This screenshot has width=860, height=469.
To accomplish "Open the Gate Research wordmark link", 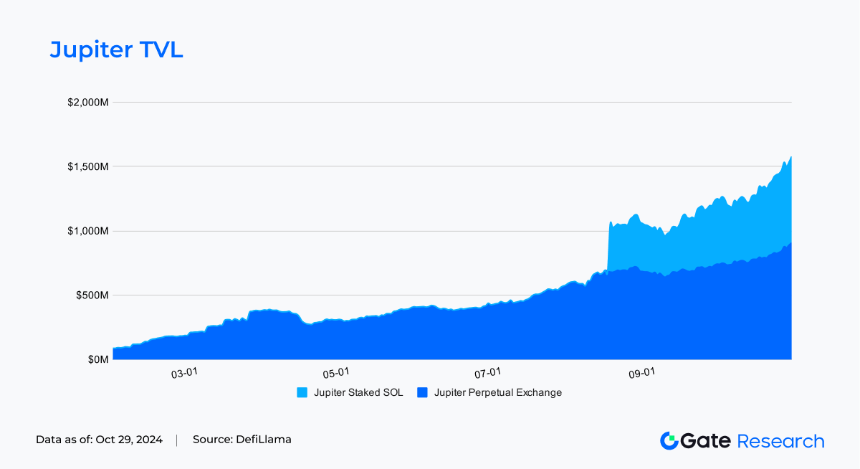I will point(742,441).
